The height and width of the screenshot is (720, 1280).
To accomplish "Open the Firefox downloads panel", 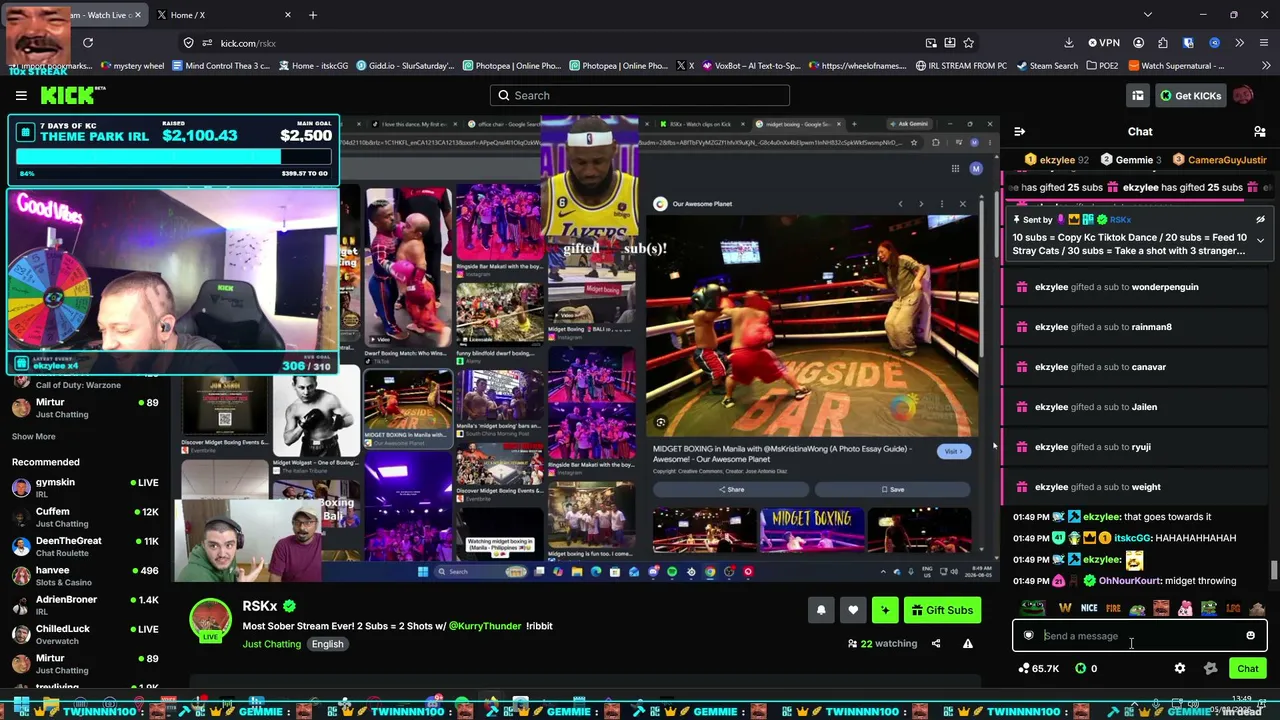I will [x=1069, y=43].
